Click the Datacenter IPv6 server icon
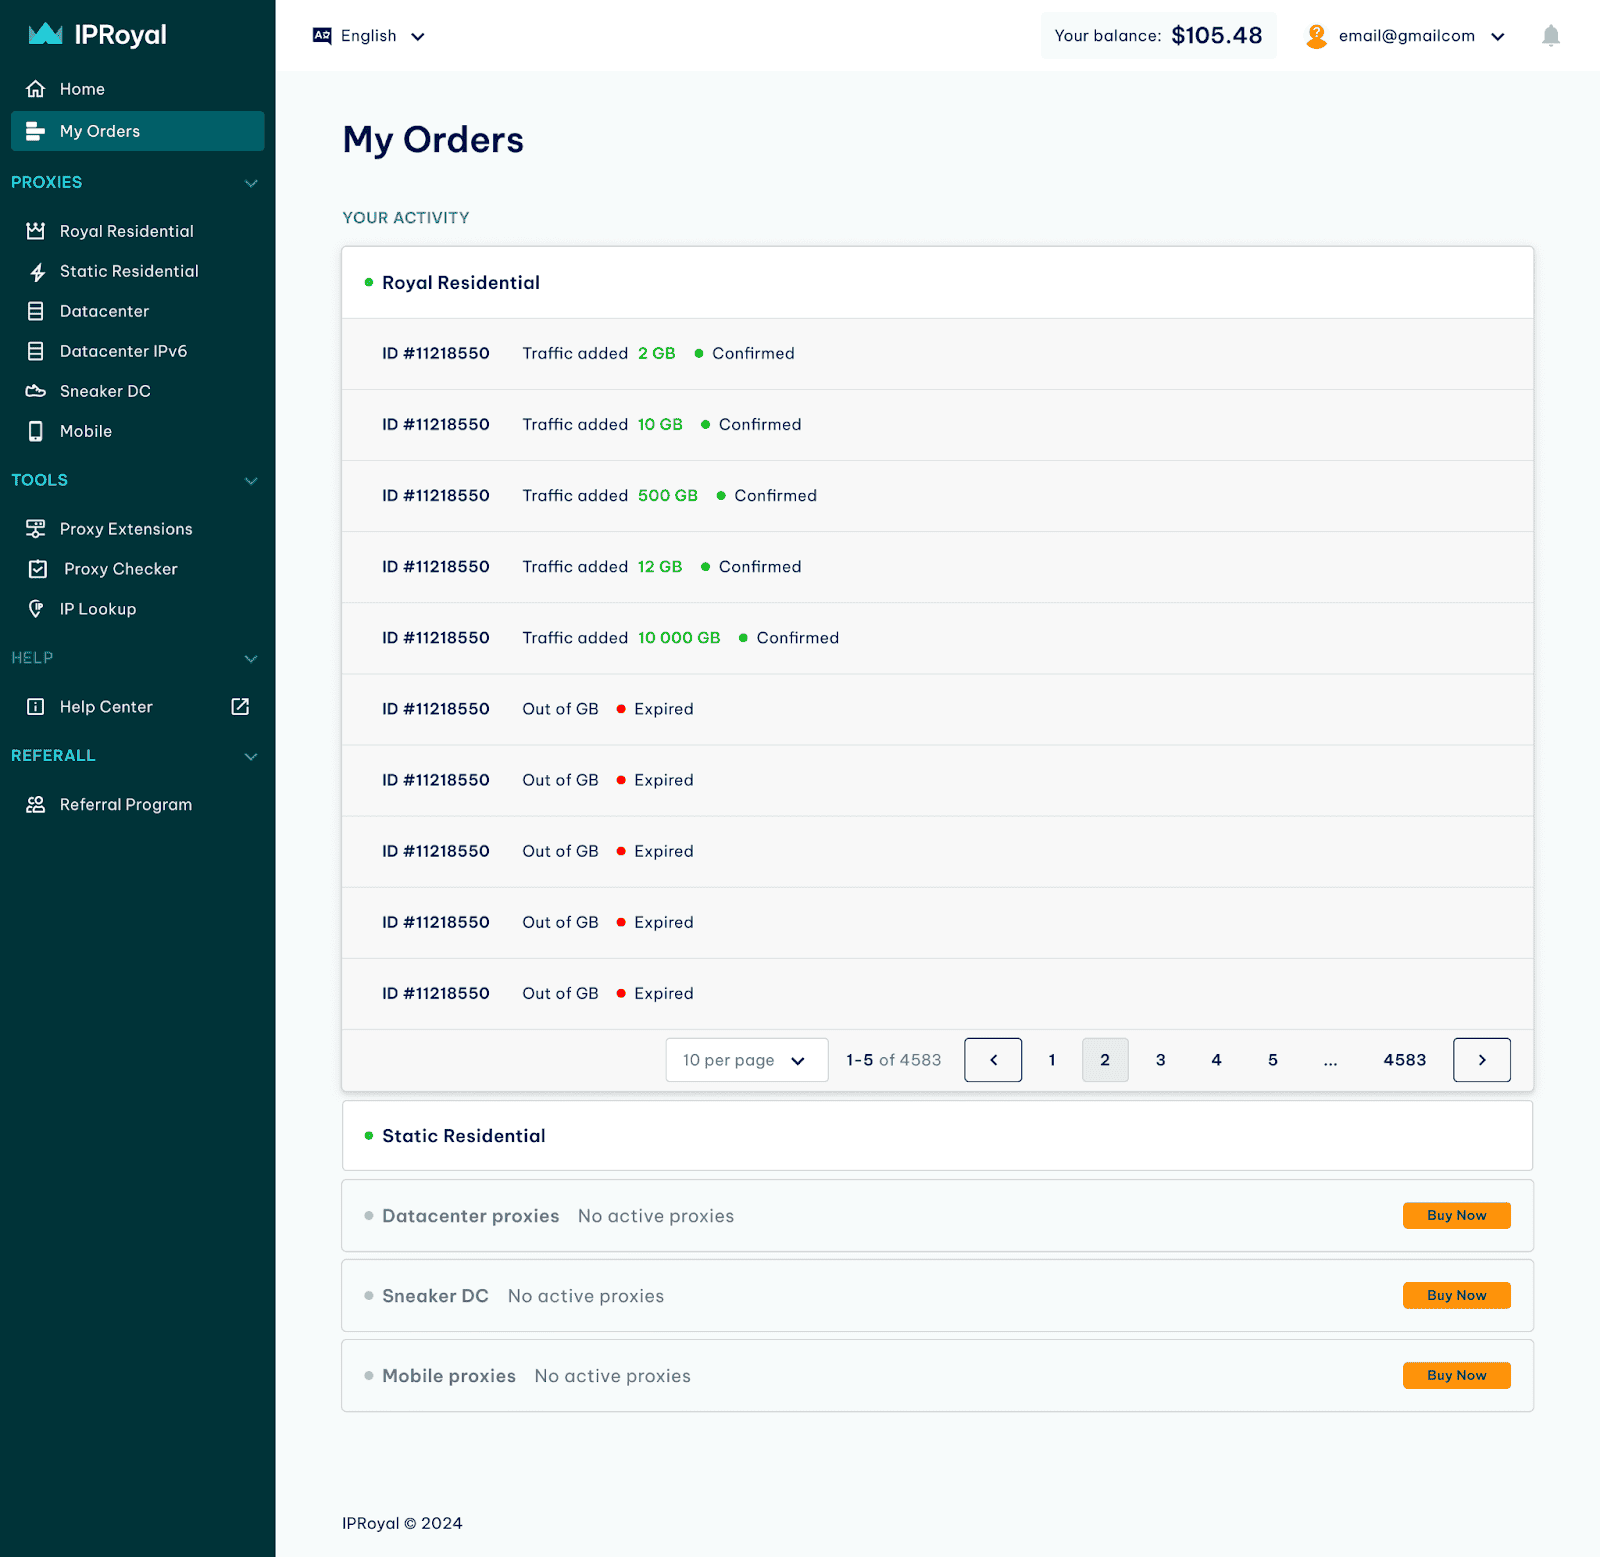1600x1557 pixels. pos(36,351)
